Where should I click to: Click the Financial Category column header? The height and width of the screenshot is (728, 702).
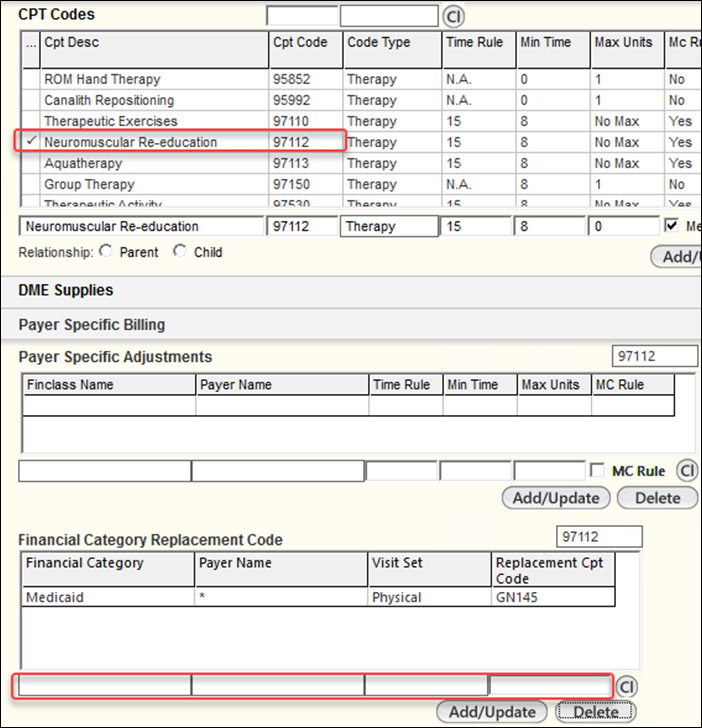(108, 569)
